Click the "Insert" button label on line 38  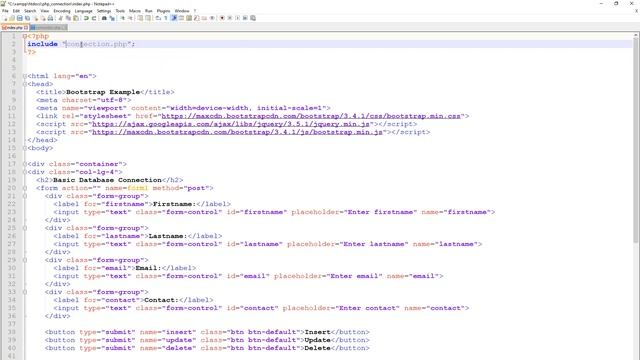tap(318, 332)
